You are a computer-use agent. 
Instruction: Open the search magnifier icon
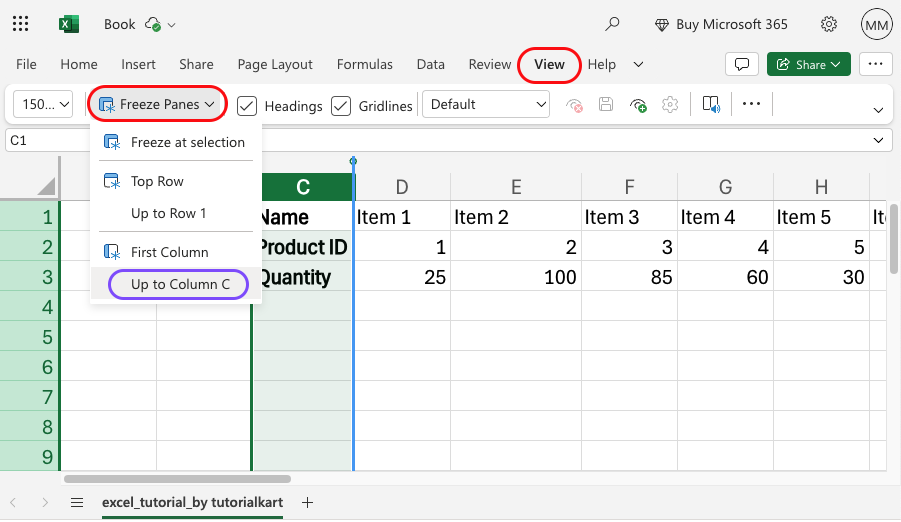pyautogui.click(x=612, y=24)
